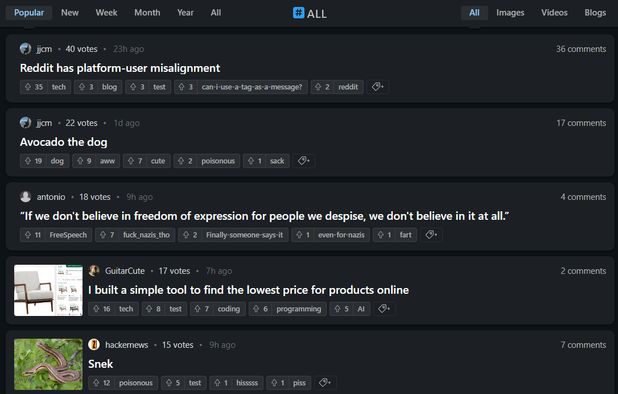Open the chair thumbnail image
Screen dimensions: 618x394
pos(48,290)
